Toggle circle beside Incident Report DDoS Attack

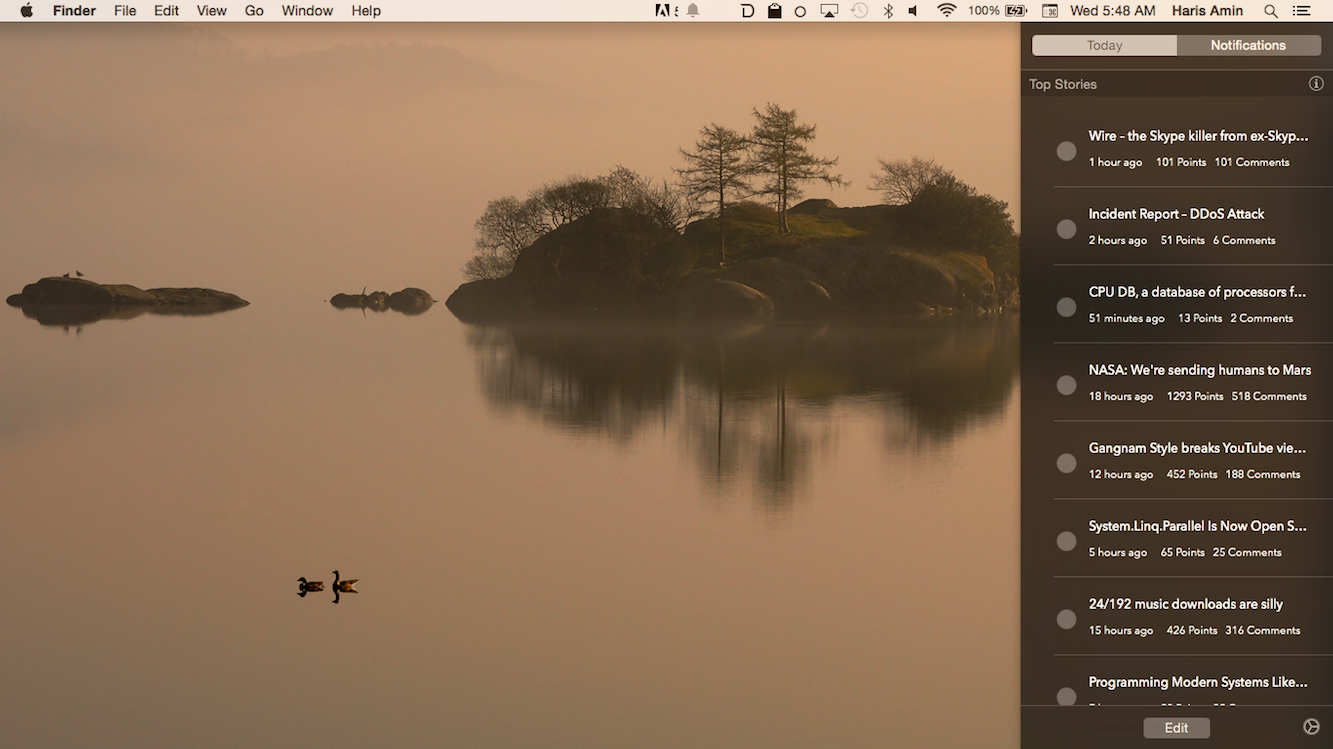1066,229
